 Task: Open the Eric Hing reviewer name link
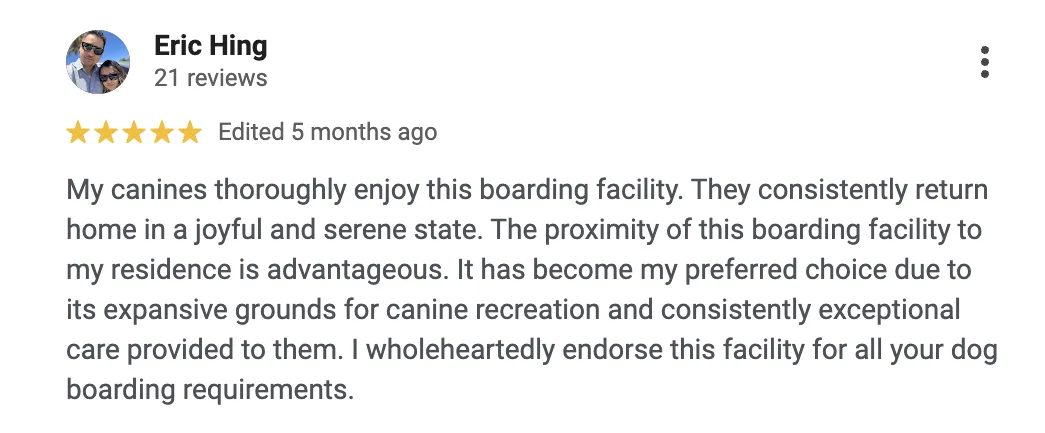(x=211, y=46)
